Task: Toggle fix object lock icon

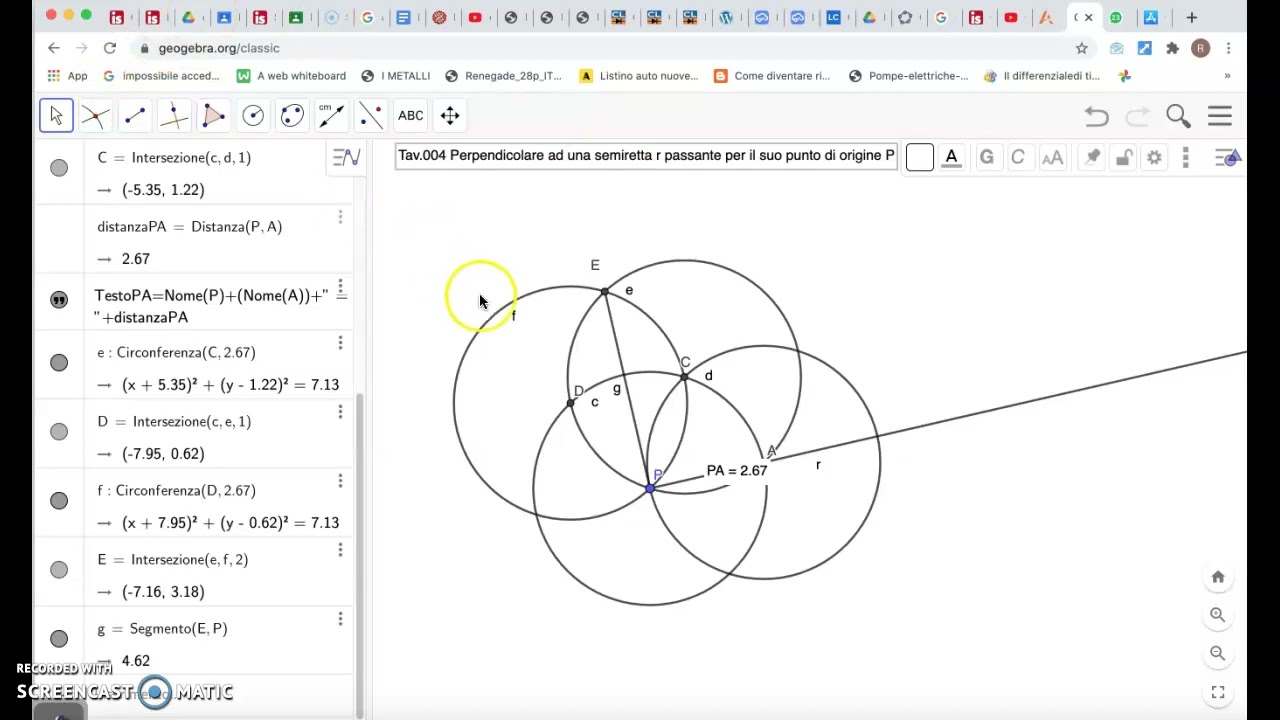Action: tap(1124, 157)
